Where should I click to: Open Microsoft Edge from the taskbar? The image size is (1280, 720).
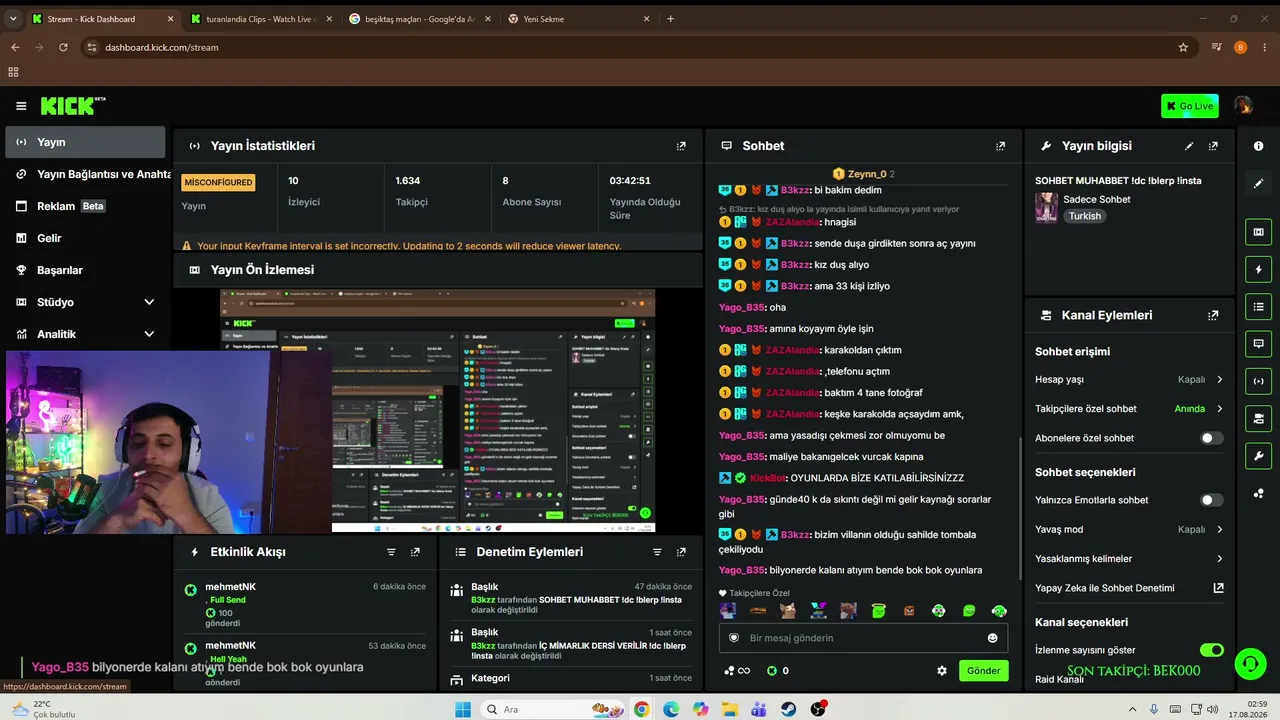(670, 709)
